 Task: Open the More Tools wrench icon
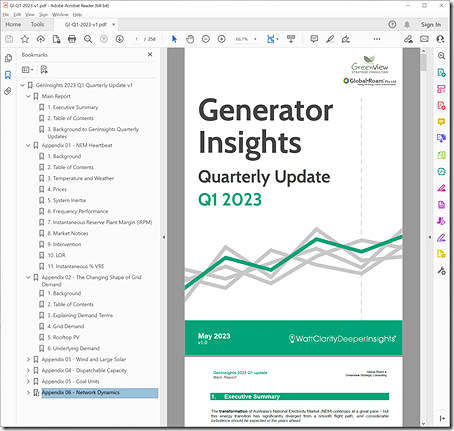coord(441,271)
